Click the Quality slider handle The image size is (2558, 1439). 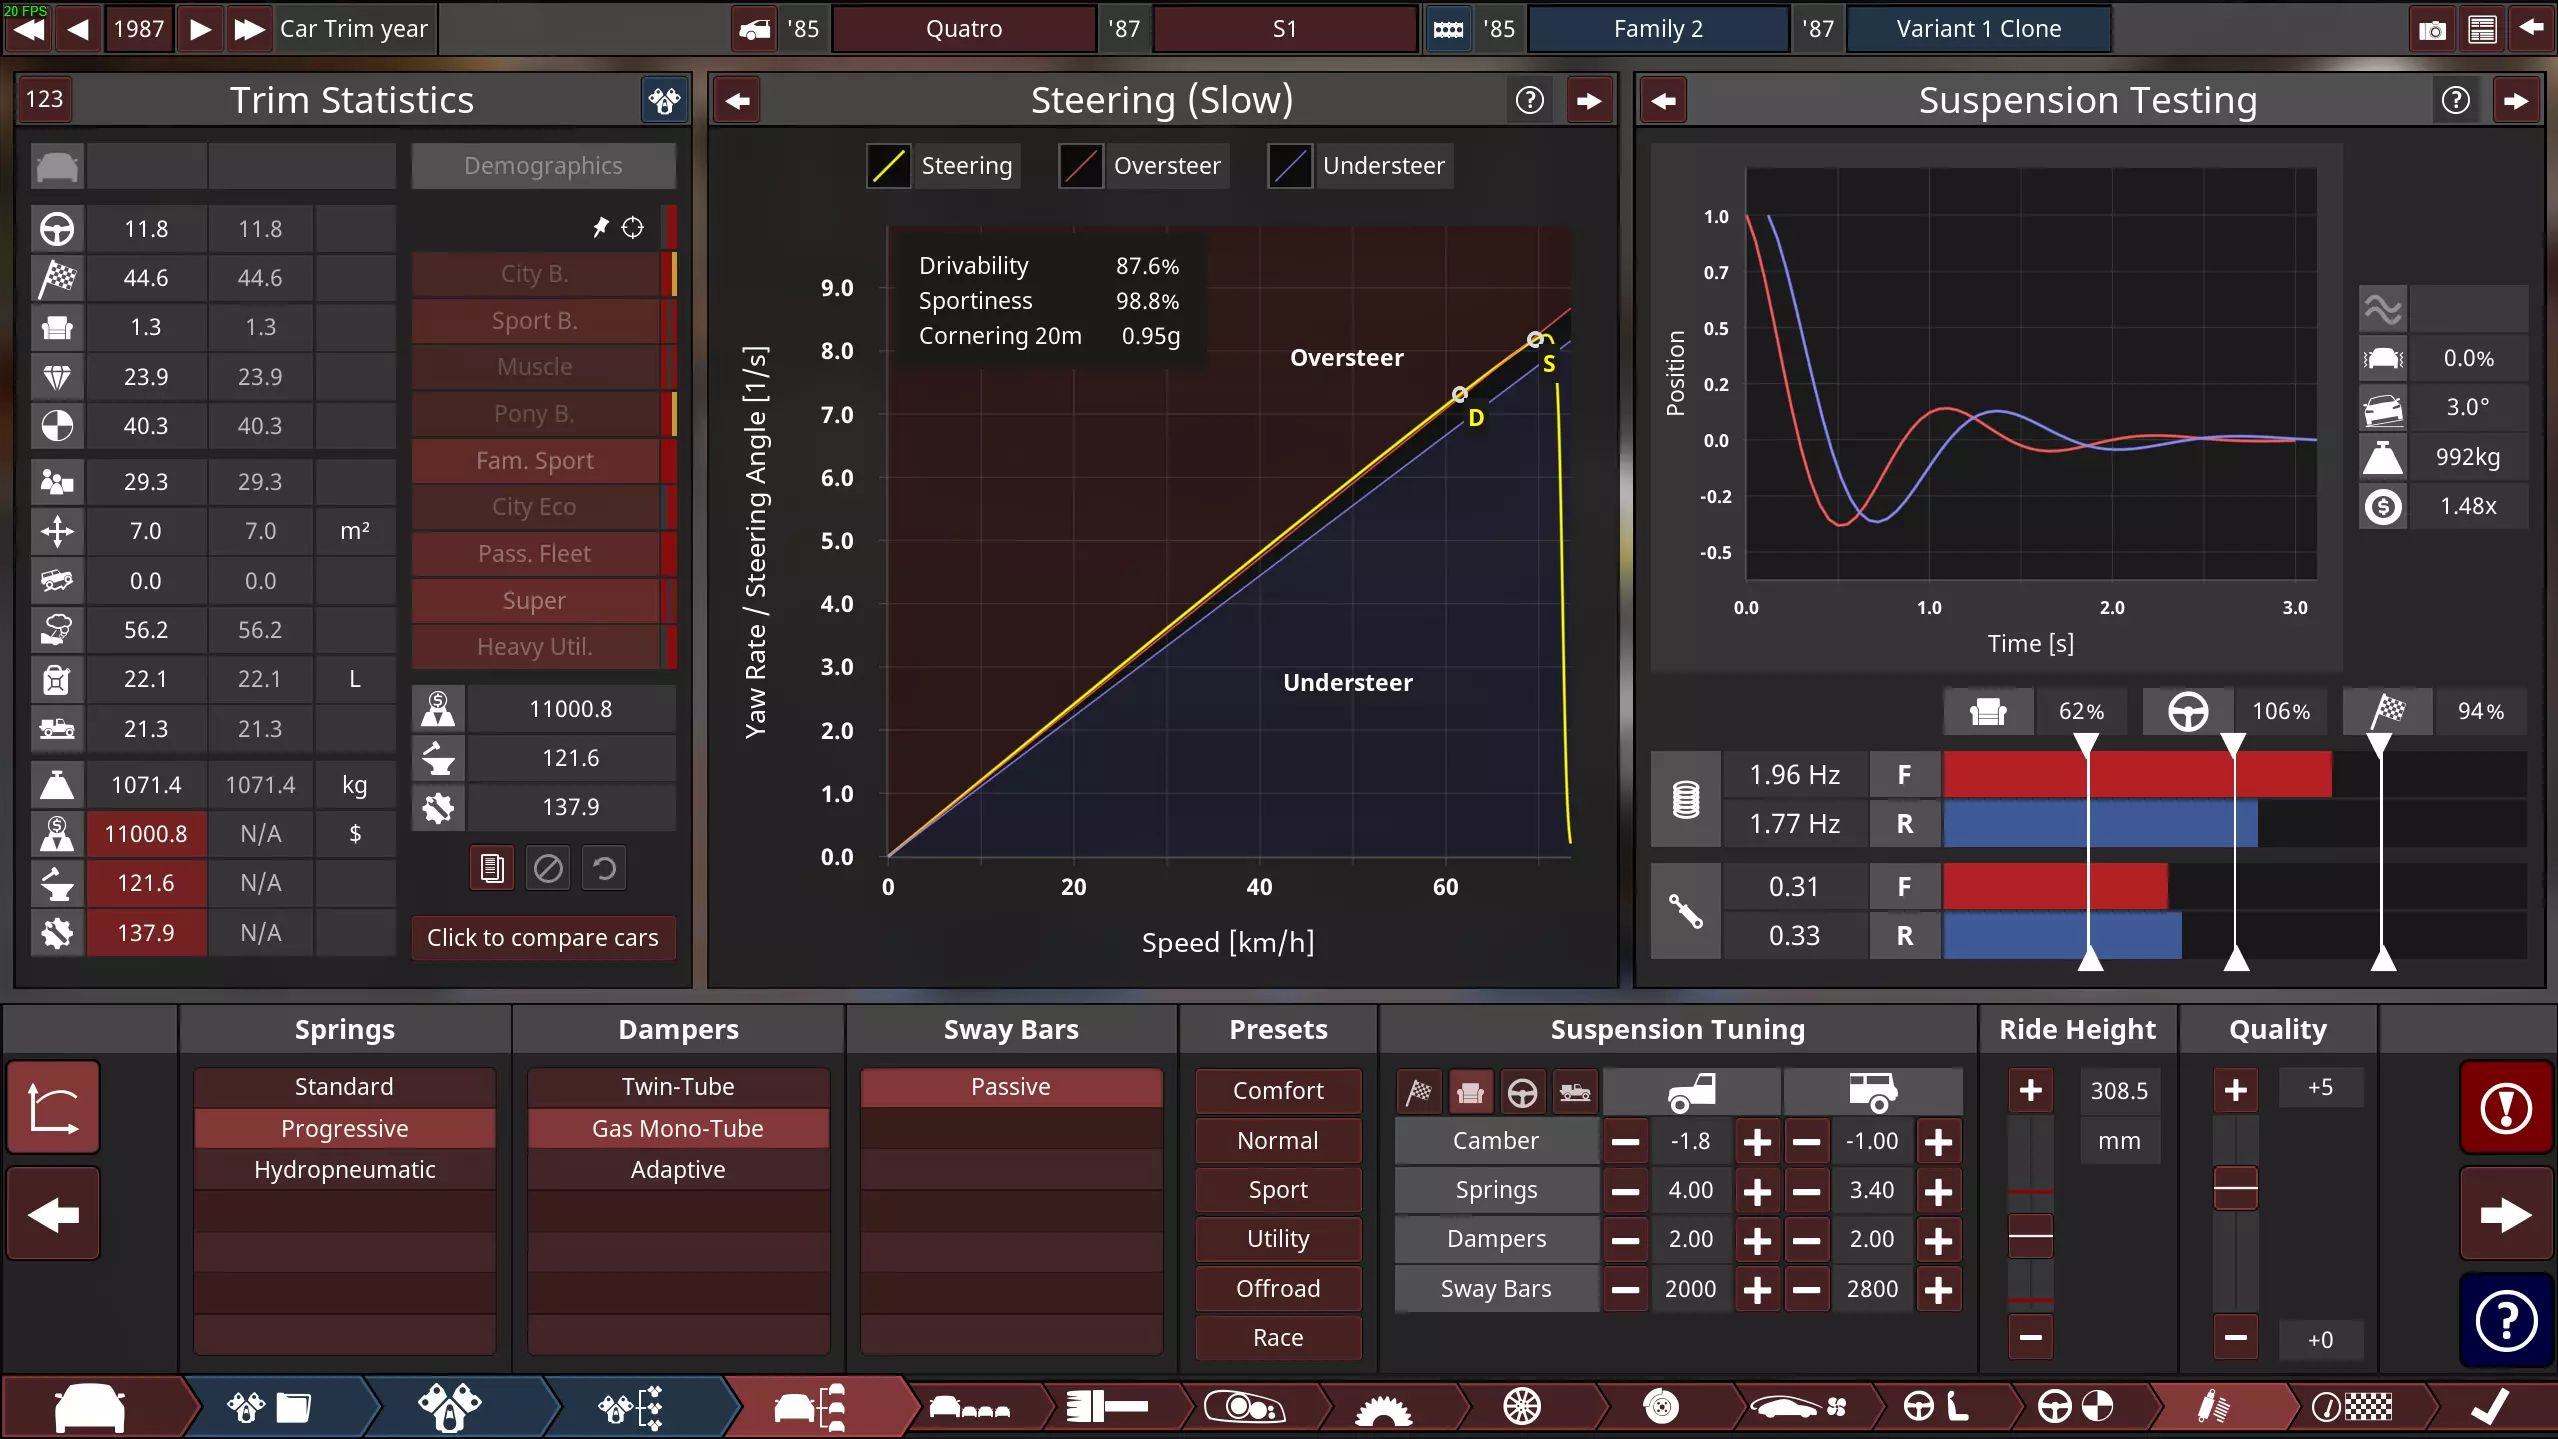click(2235, 1188)
